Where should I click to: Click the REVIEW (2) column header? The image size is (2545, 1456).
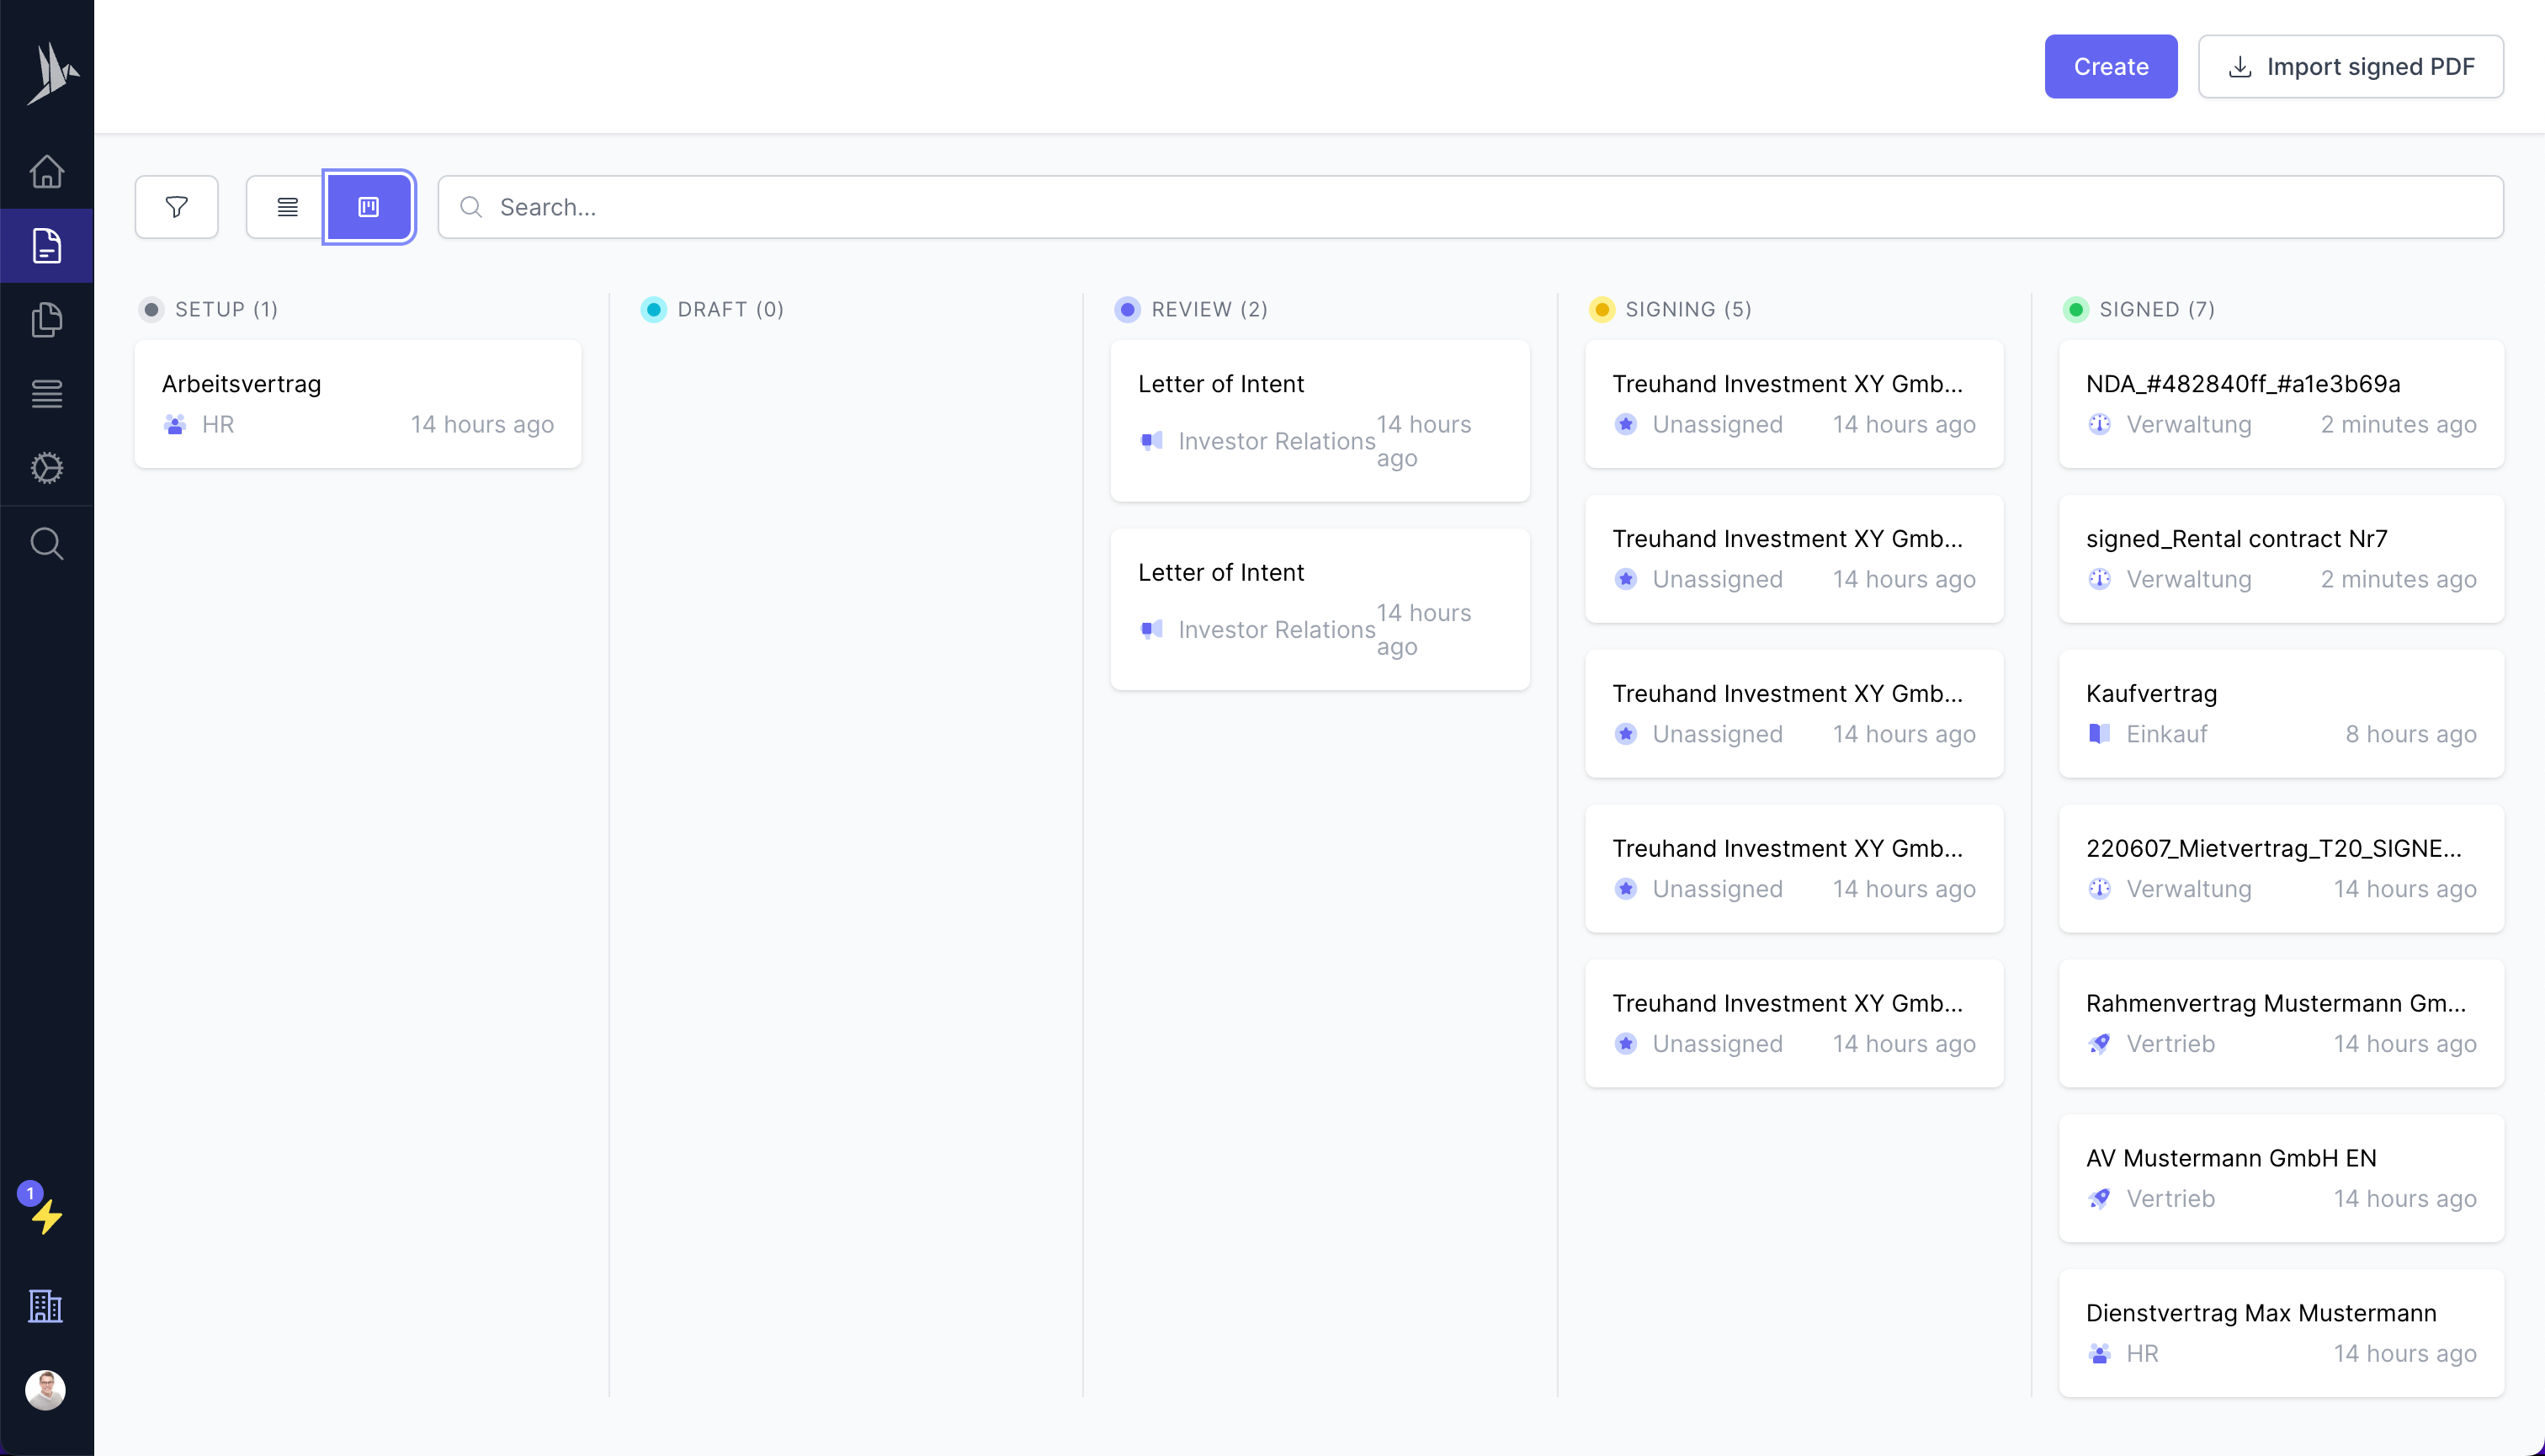(x=1208, y=309)
